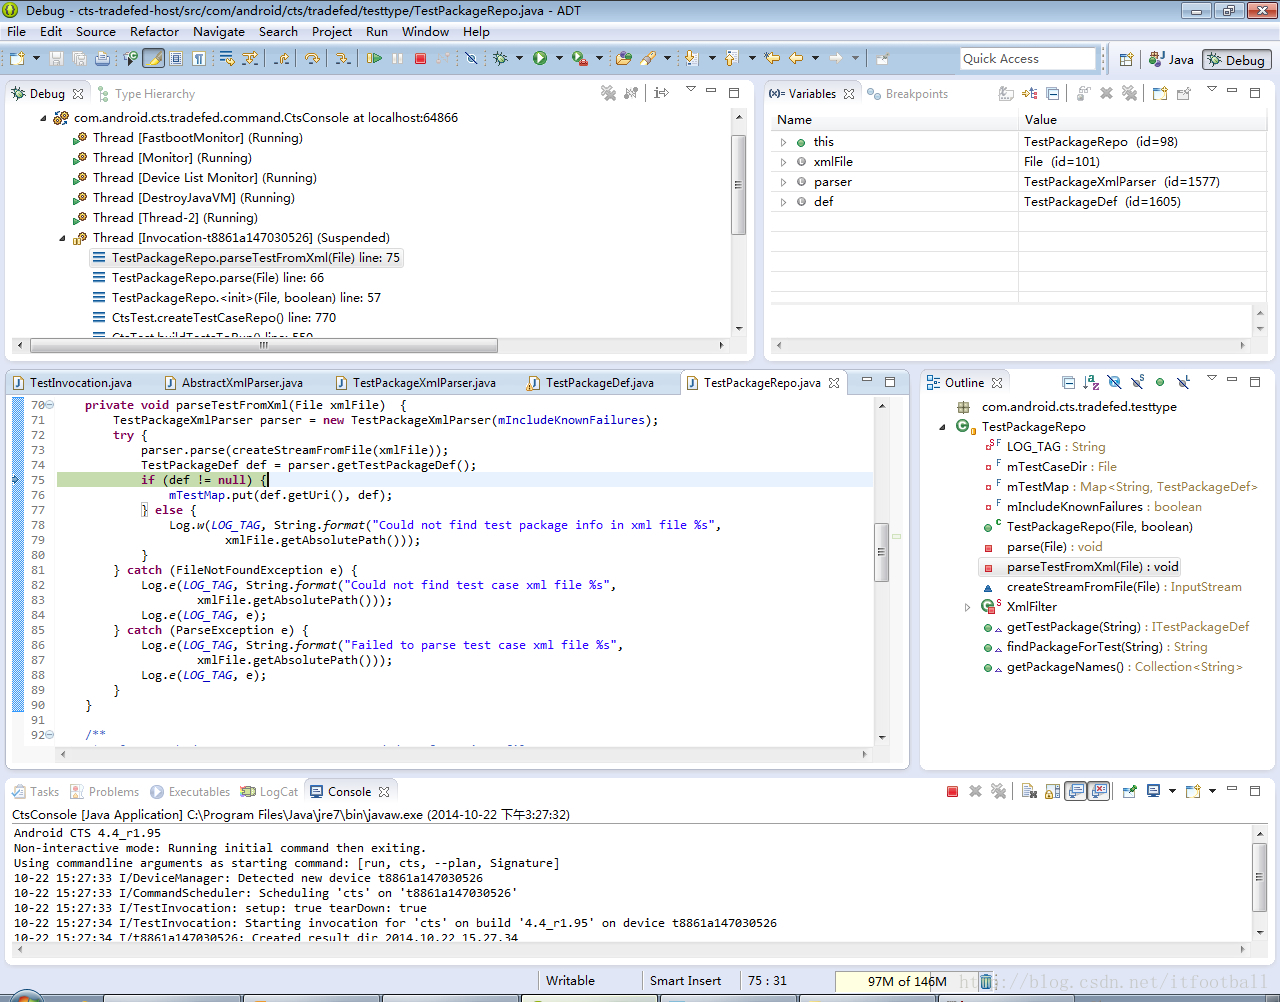Toggle Hide Fields in Outline toolbar
1280x1002 pixels.
1114,383
